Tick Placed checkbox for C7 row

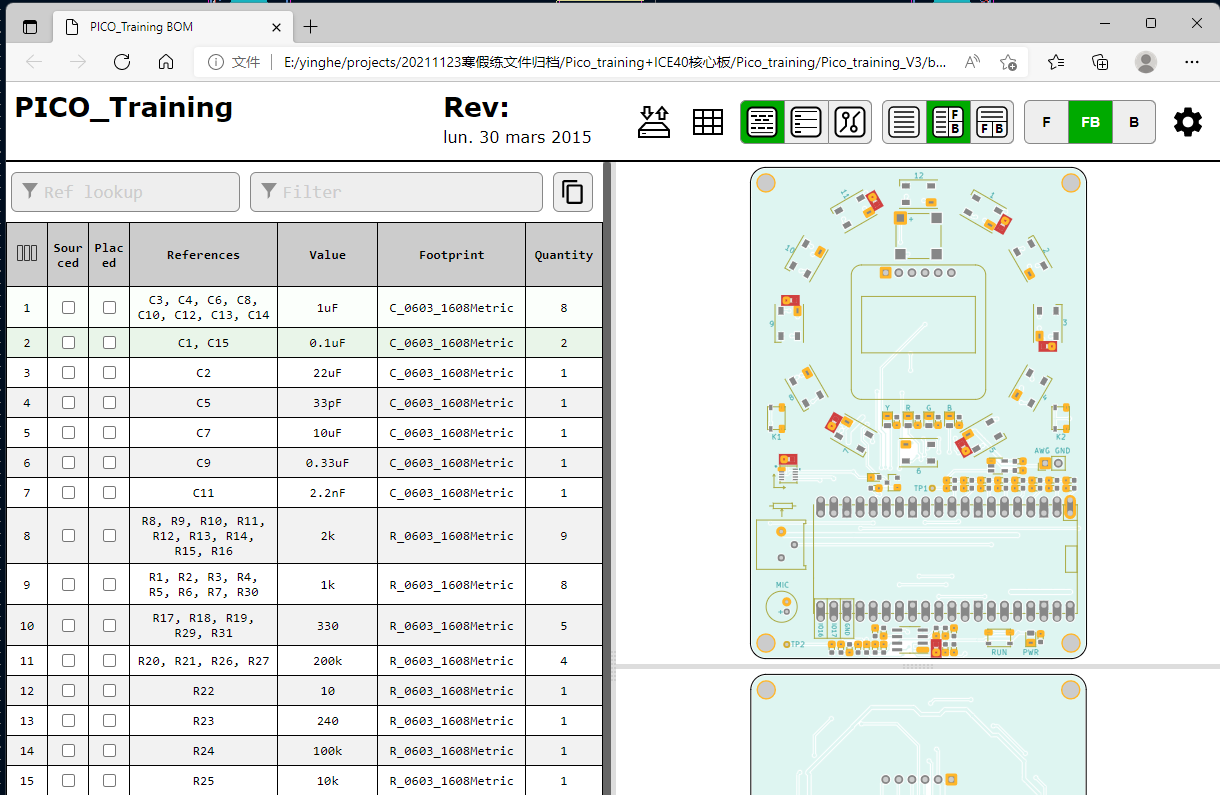point(109,432)
